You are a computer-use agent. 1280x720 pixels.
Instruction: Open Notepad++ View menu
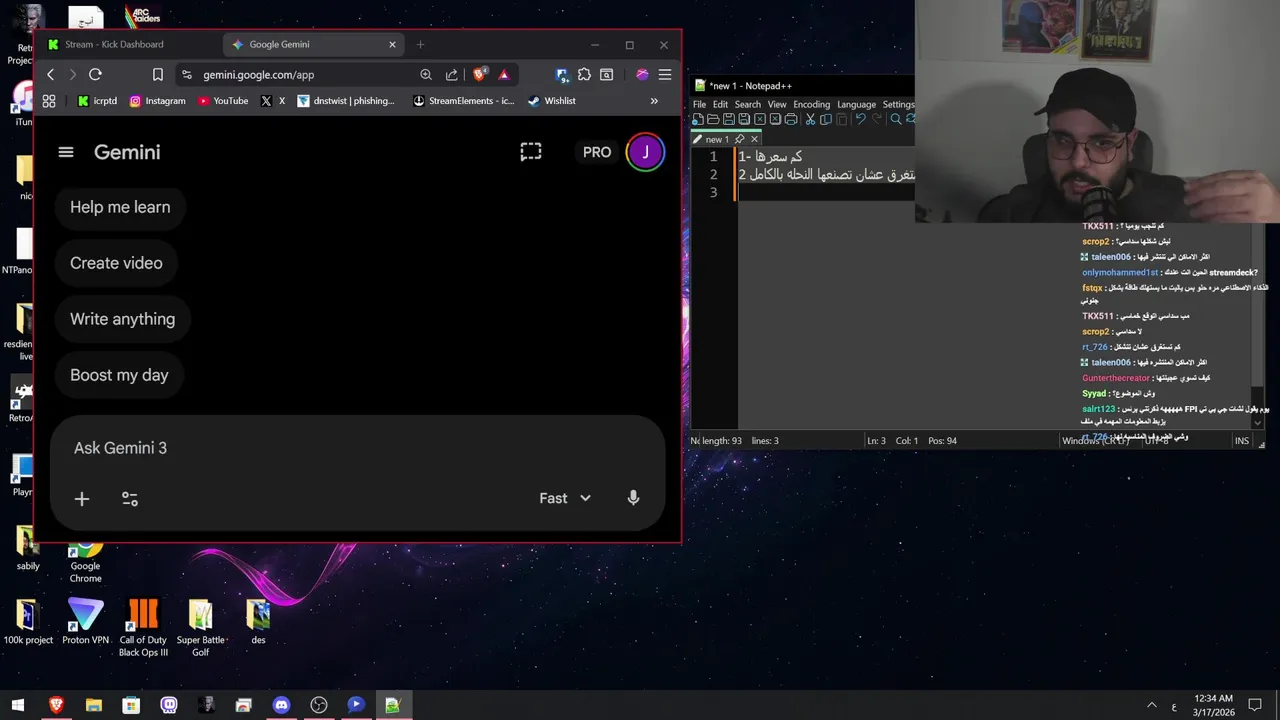pos(777,104)
